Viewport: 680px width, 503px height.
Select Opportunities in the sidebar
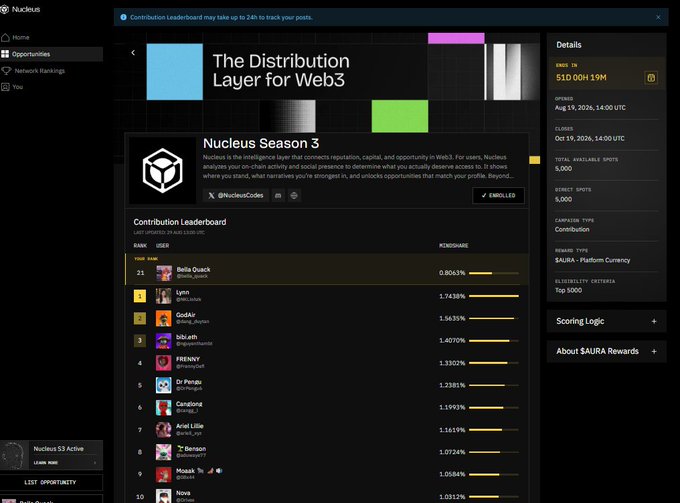click(x=52, y=54)
